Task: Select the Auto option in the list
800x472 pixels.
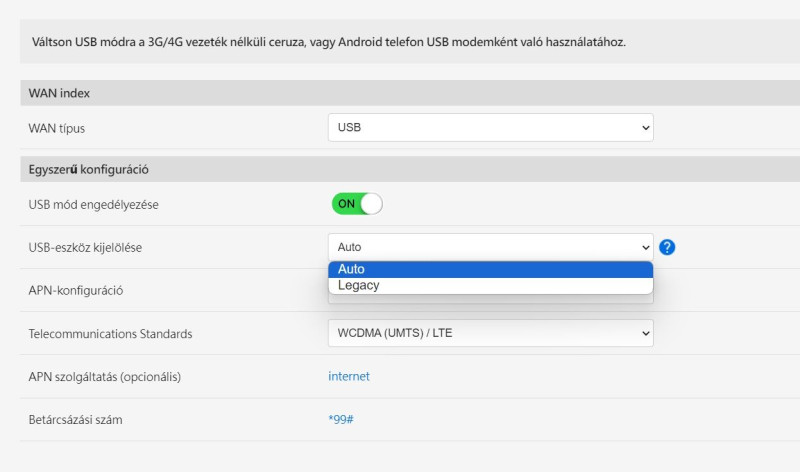Action: coord(490,269)
